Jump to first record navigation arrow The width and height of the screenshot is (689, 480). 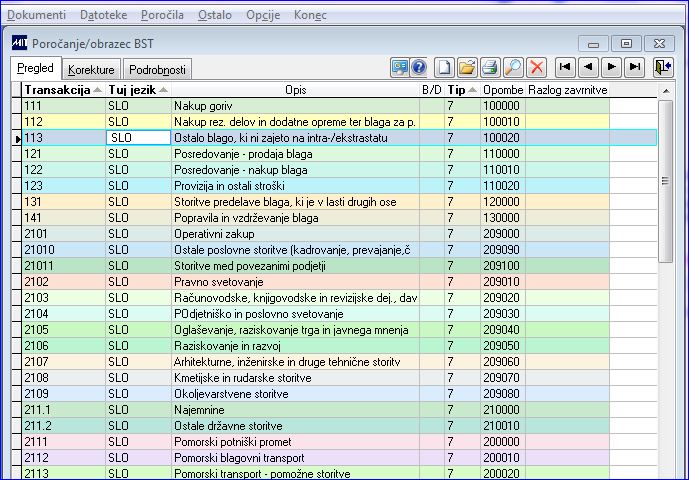coord(565,67)
